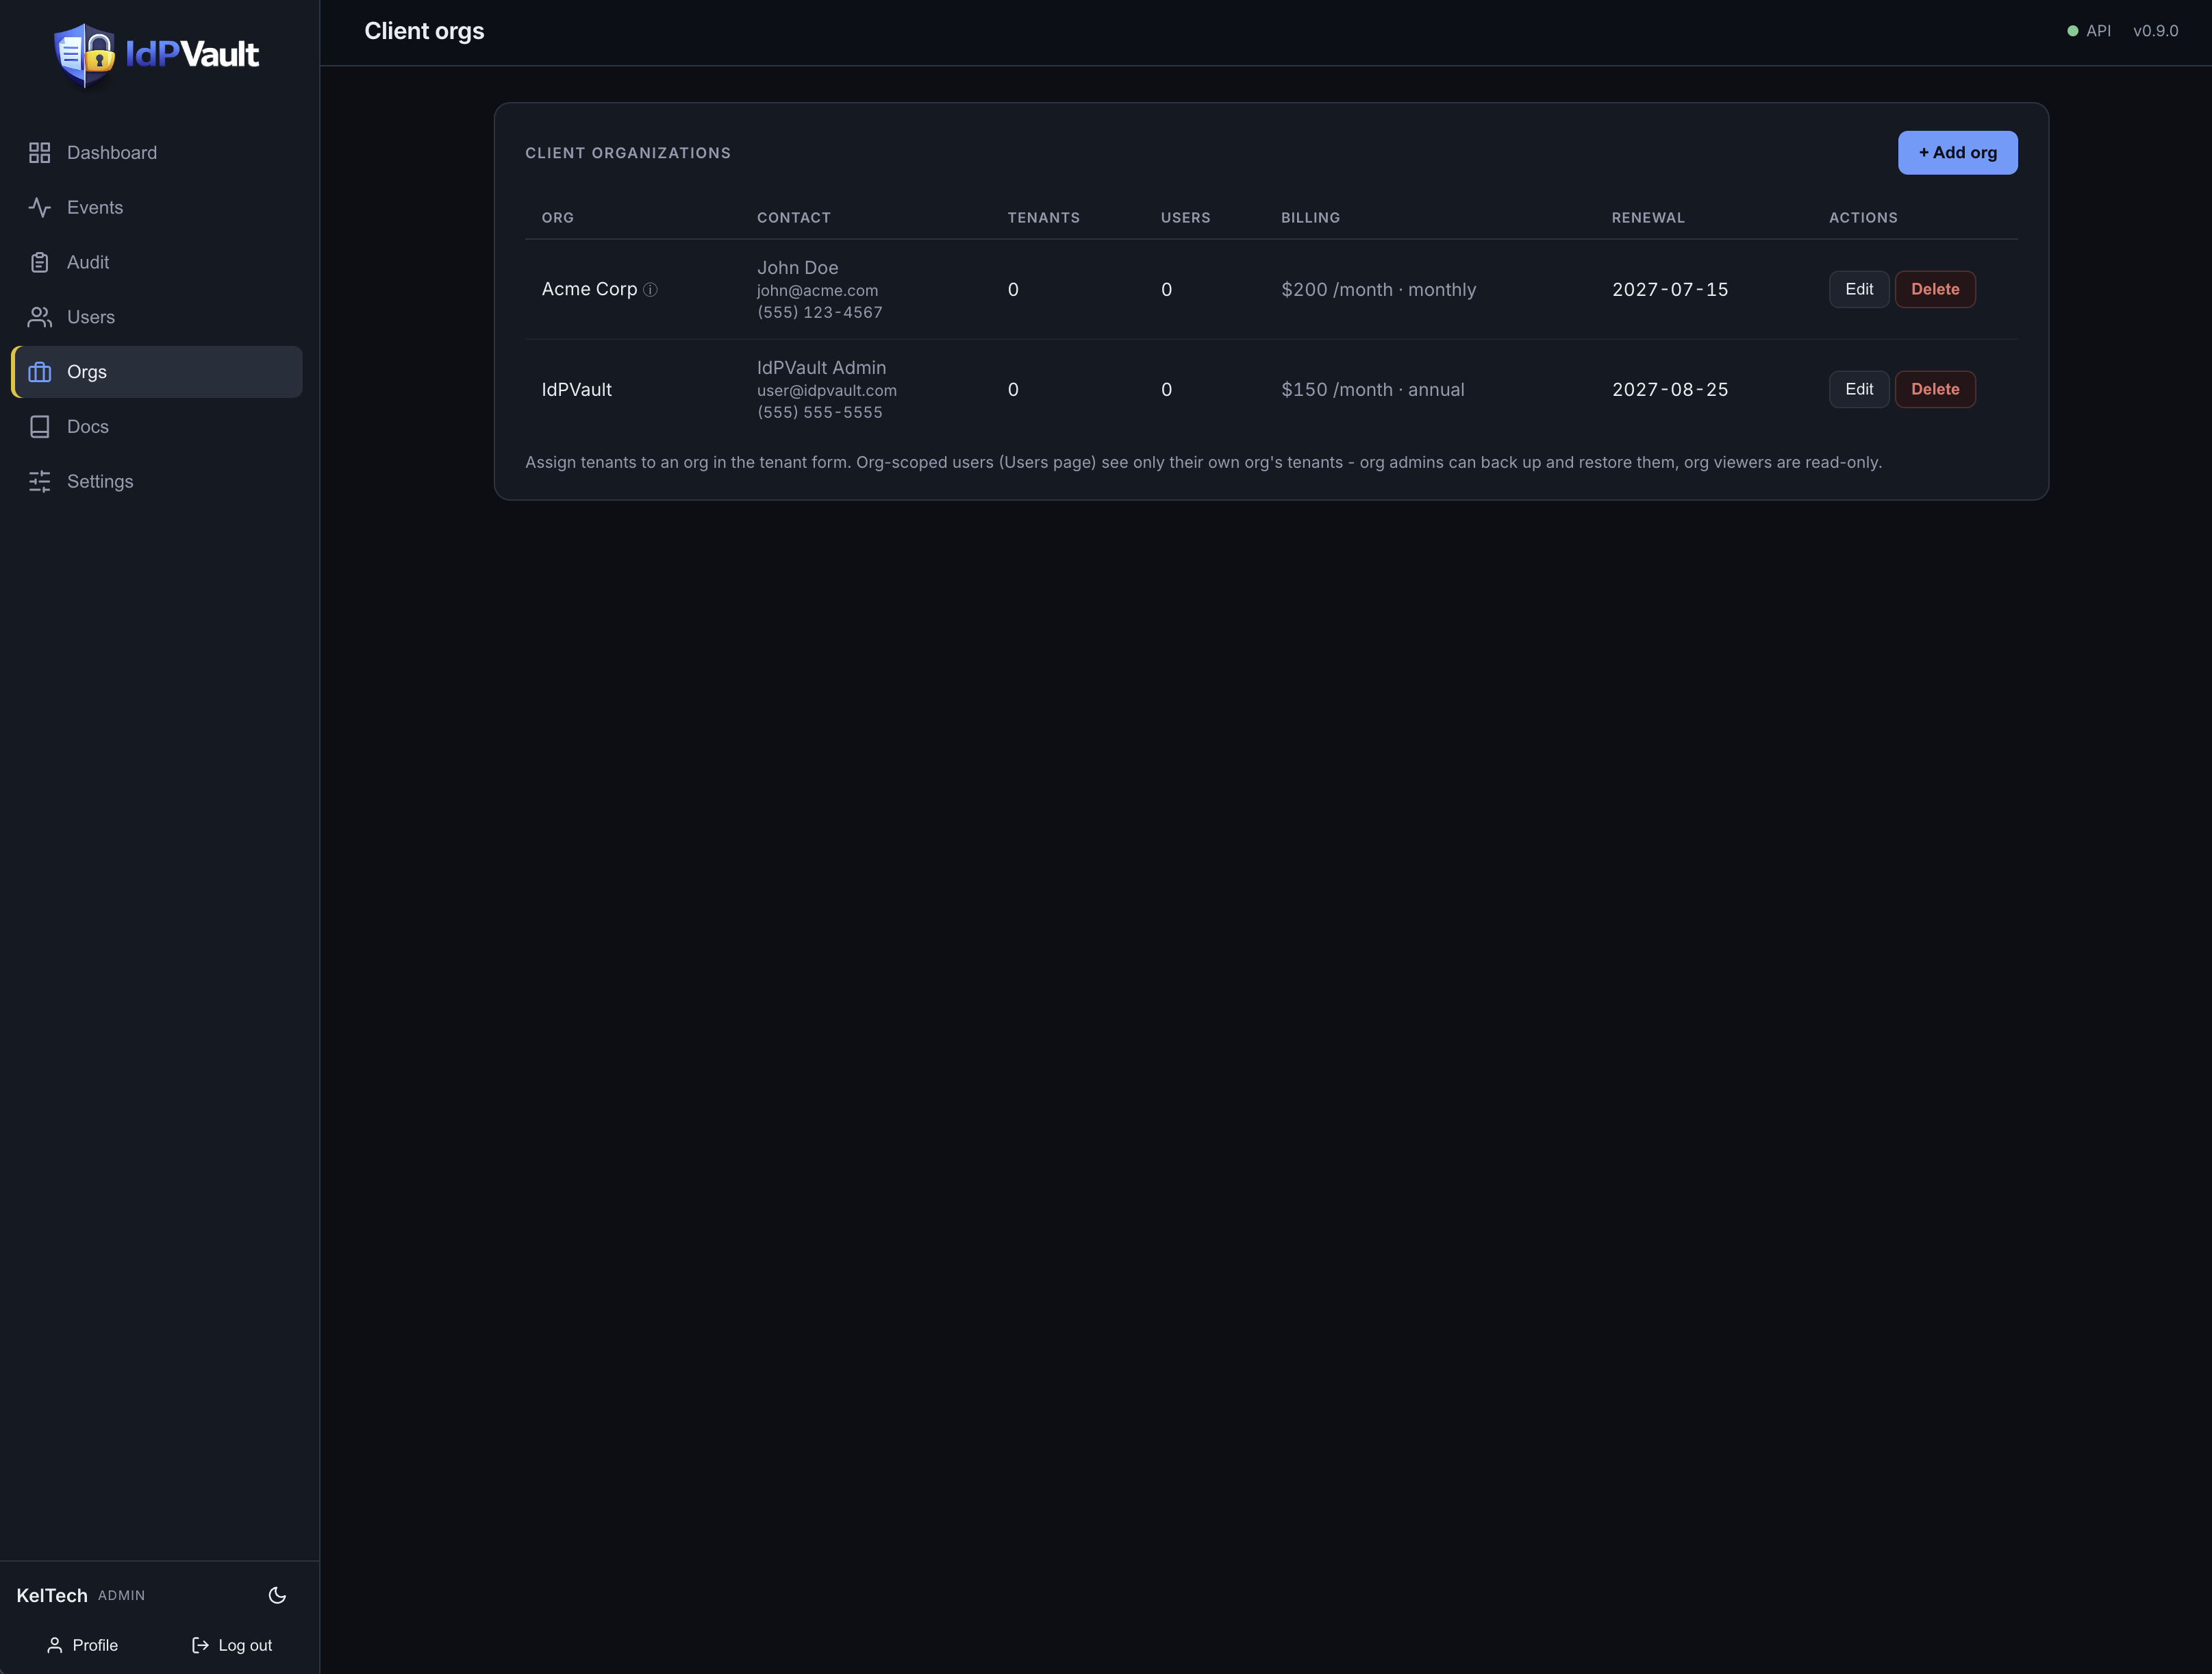Viewport: 2212px width, 1674px height.
Task: Click the ADMIN role badge
Action: tap(121, 1595)
